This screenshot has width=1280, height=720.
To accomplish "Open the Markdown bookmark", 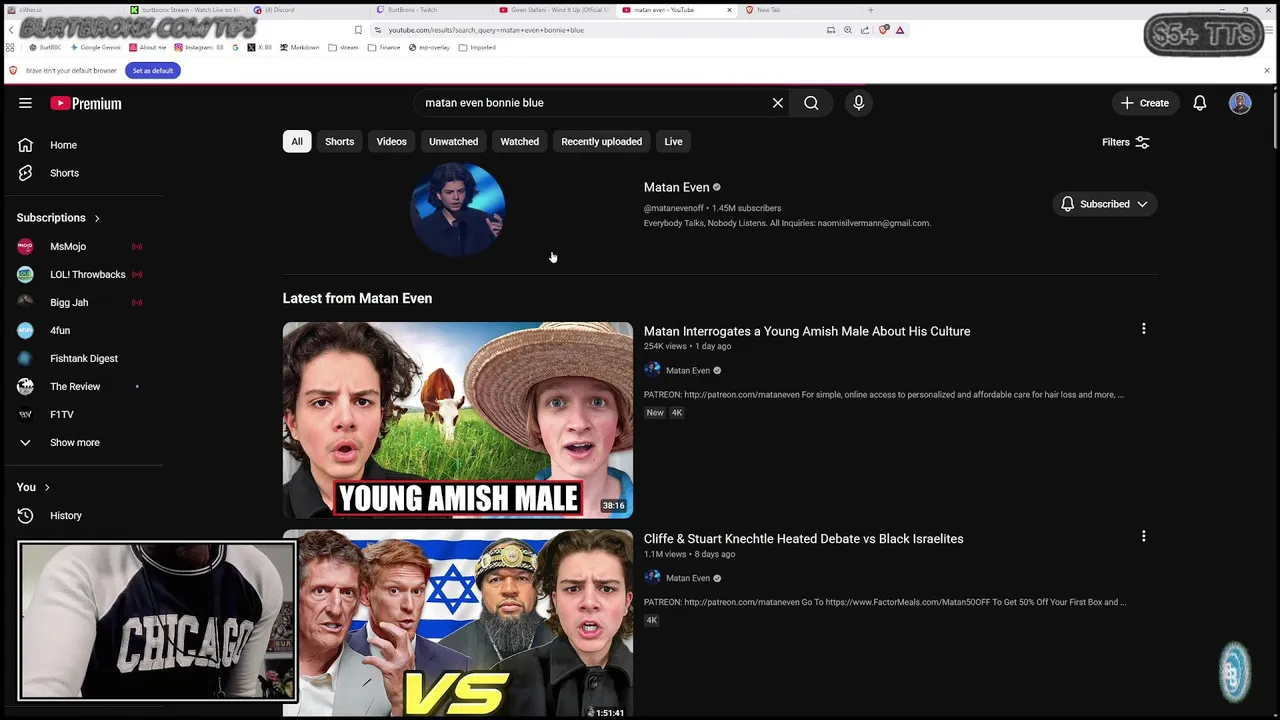I will [x=300, y=47].
